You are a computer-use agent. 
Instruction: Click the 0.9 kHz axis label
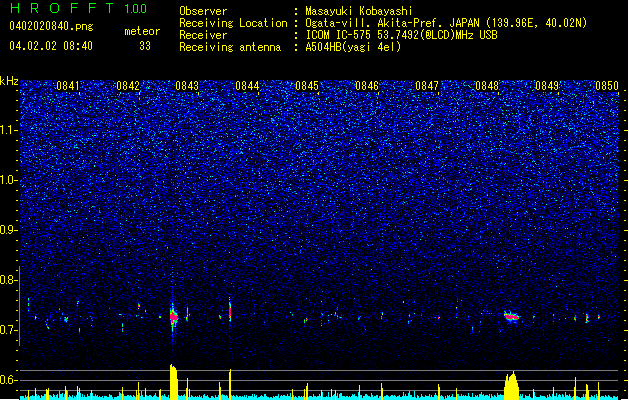(x=9, y=230)
